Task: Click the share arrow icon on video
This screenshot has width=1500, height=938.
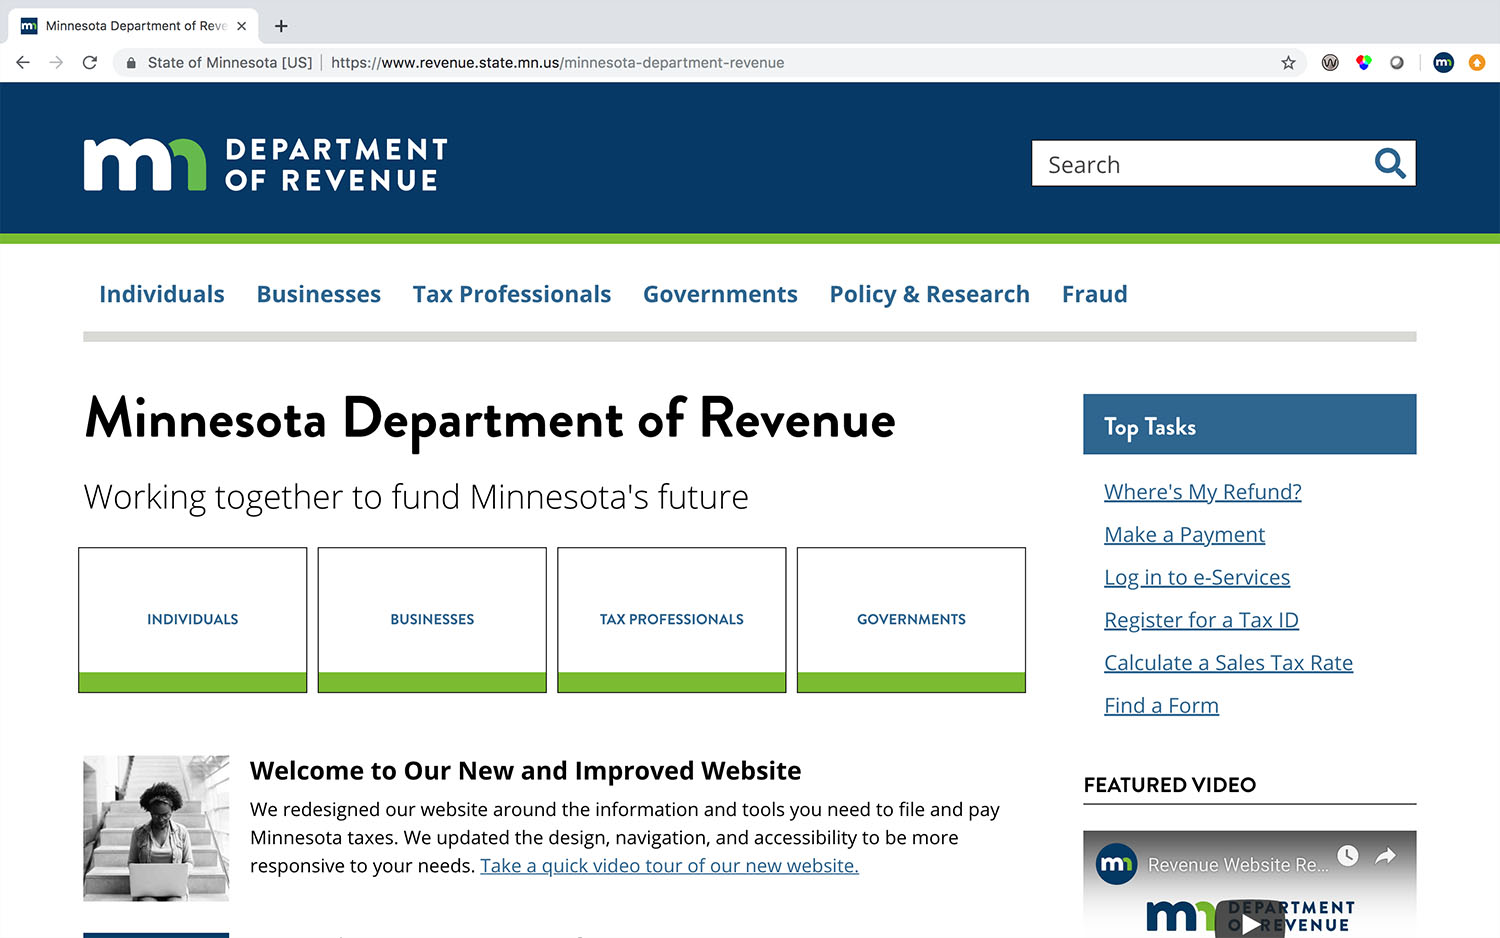Action: tap(1385, 856)
